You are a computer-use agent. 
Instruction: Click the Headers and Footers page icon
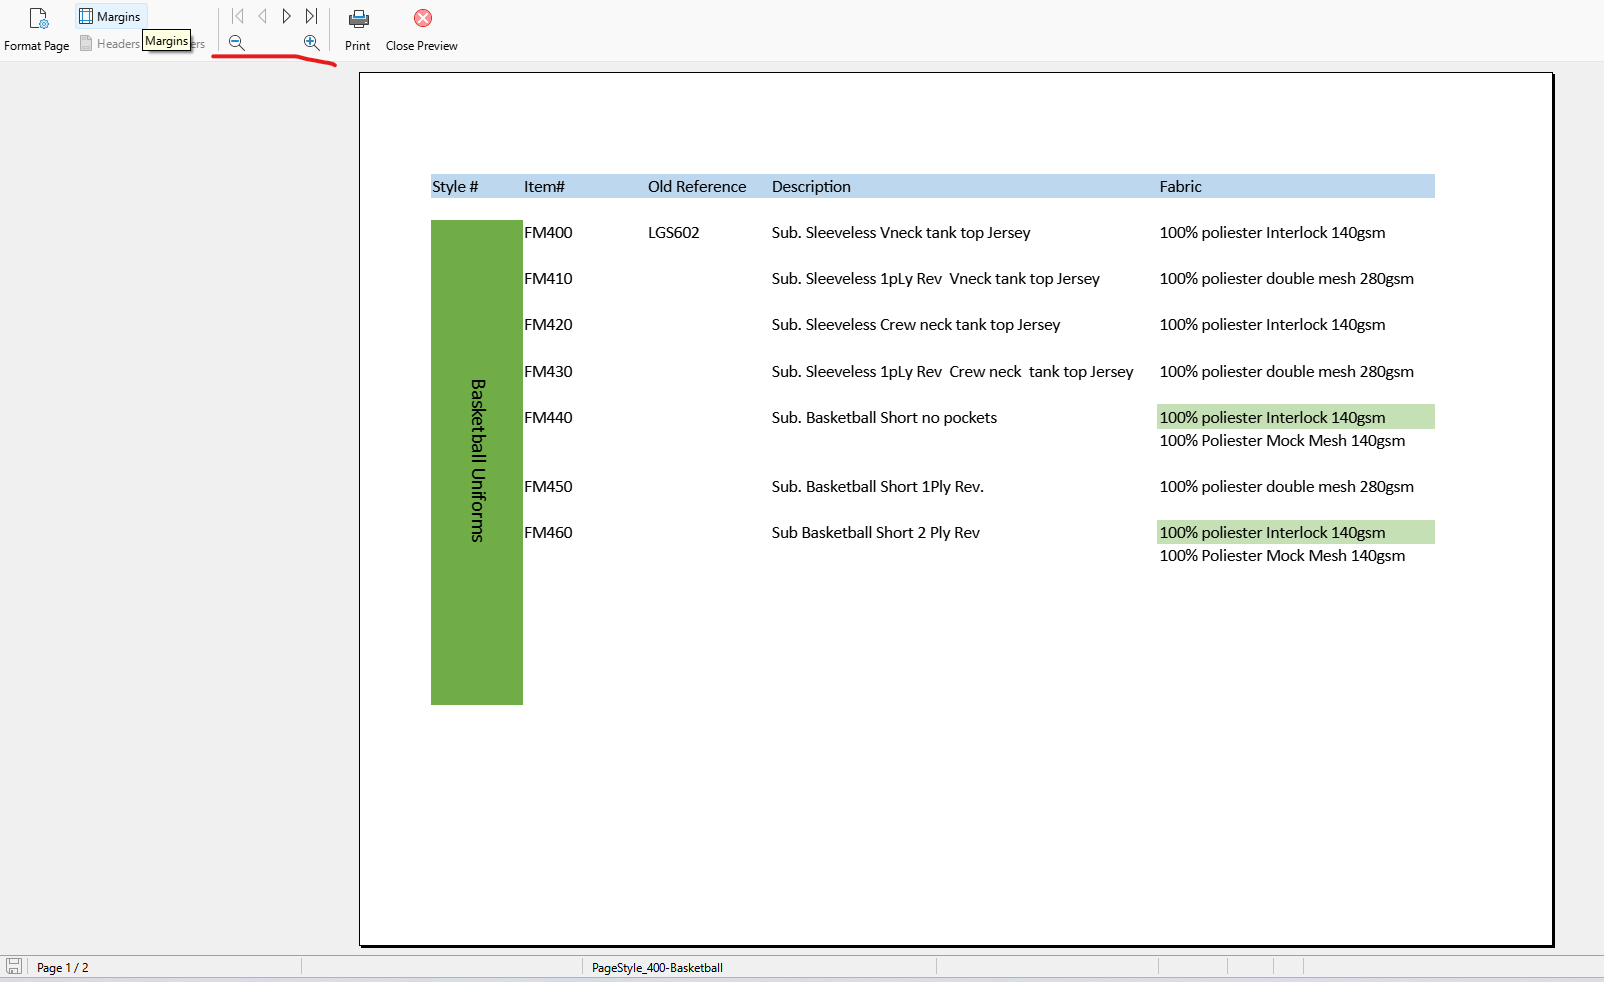click(87, 43)
